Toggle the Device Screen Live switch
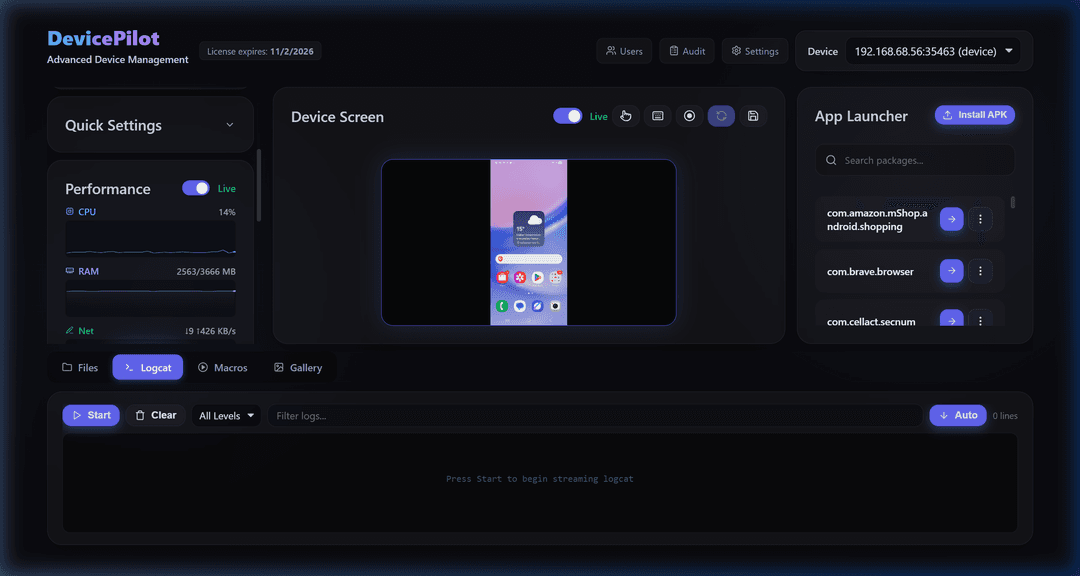Screen dimensions: 1080x576 click(x=568, y=116)
